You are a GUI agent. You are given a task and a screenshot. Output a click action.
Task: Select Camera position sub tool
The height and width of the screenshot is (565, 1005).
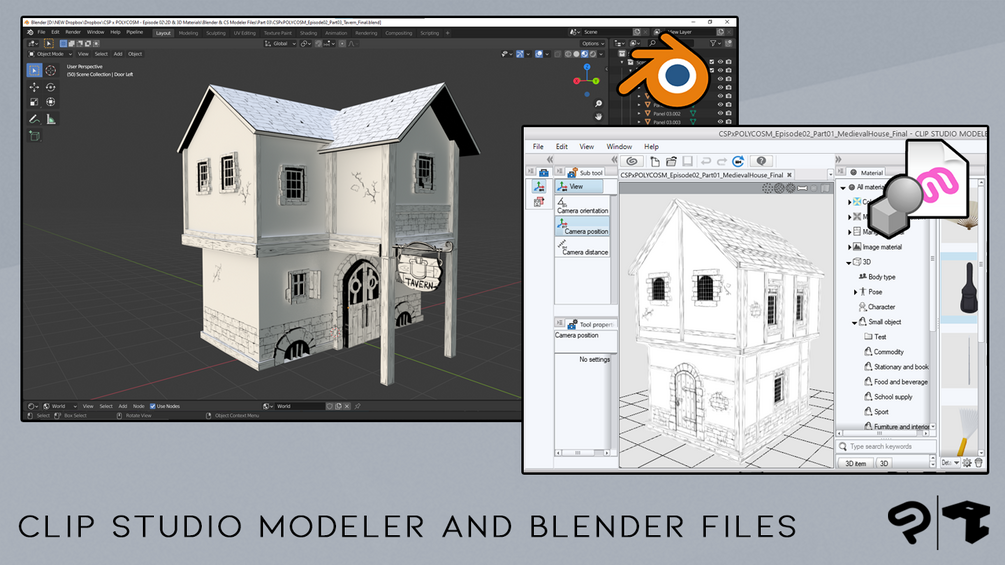tap(582, 227)
